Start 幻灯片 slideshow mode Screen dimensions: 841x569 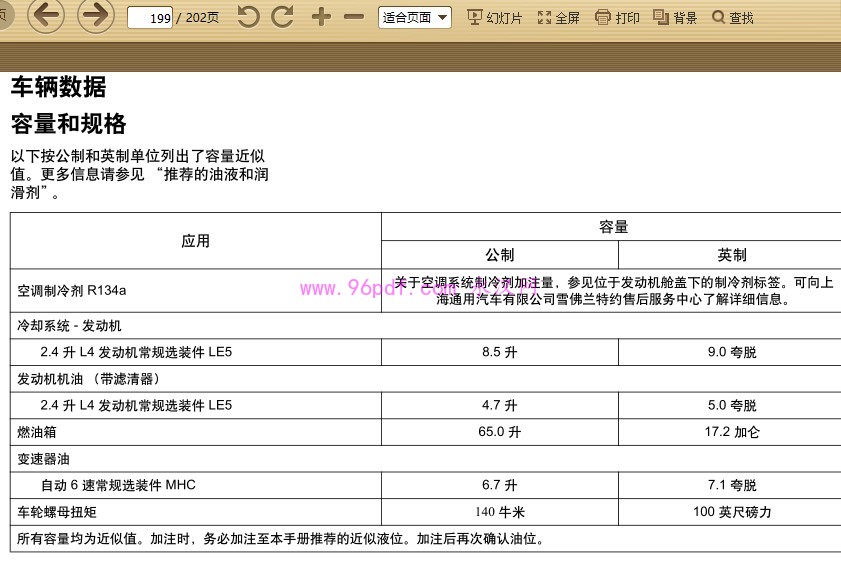point(495,18)
